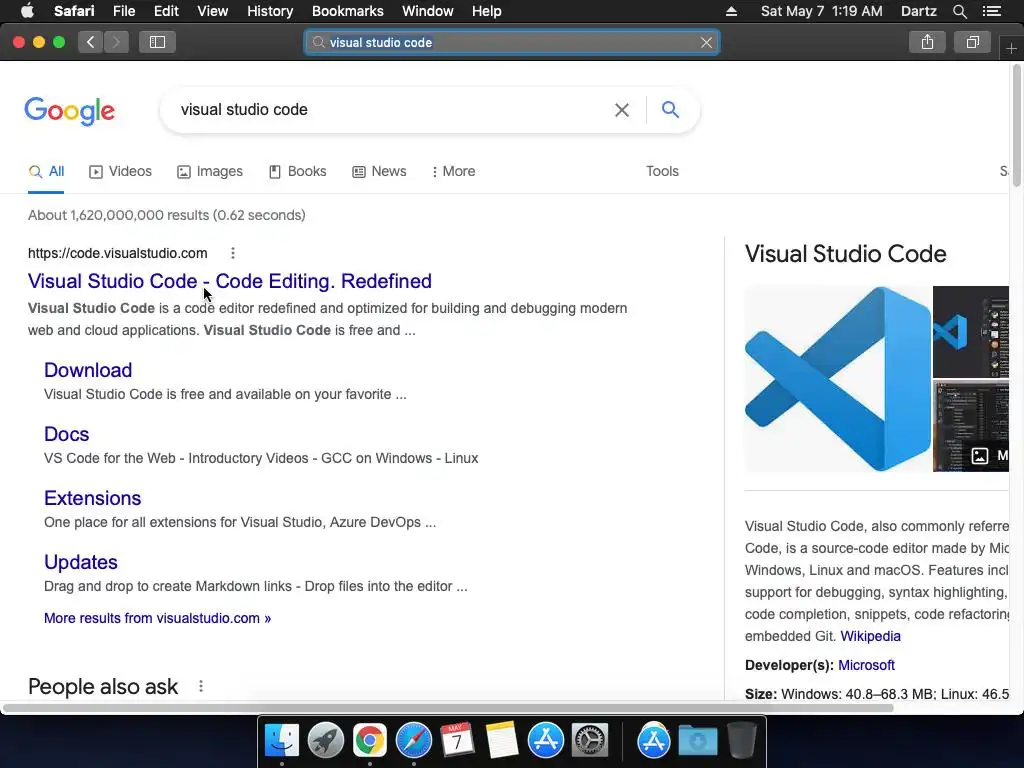Click the App Store Dock icon beside Downloads
The height and width of the screenshot is (768, 1024).
click(x=654, y=741)
